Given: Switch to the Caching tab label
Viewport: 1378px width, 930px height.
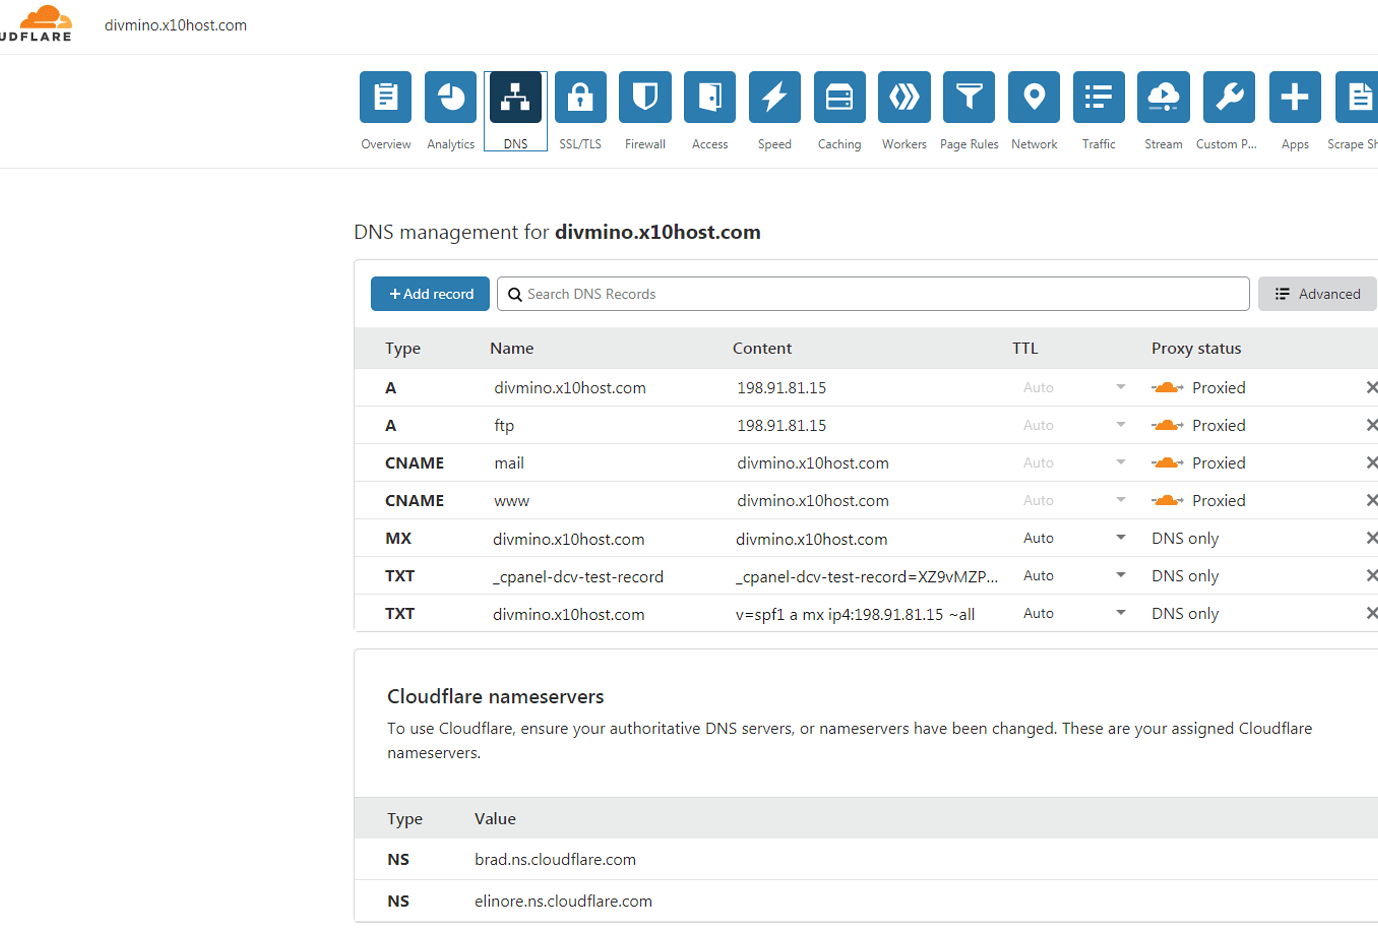Looking at the screenshot, I should [x=840, y=144].
